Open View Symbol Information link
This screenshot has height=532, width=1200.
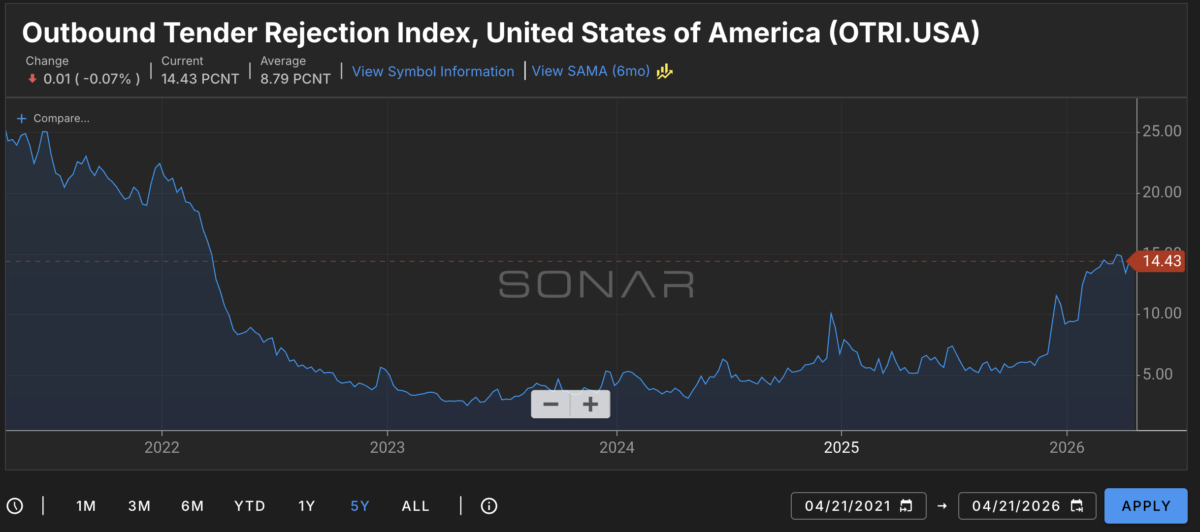coord(433,71)
